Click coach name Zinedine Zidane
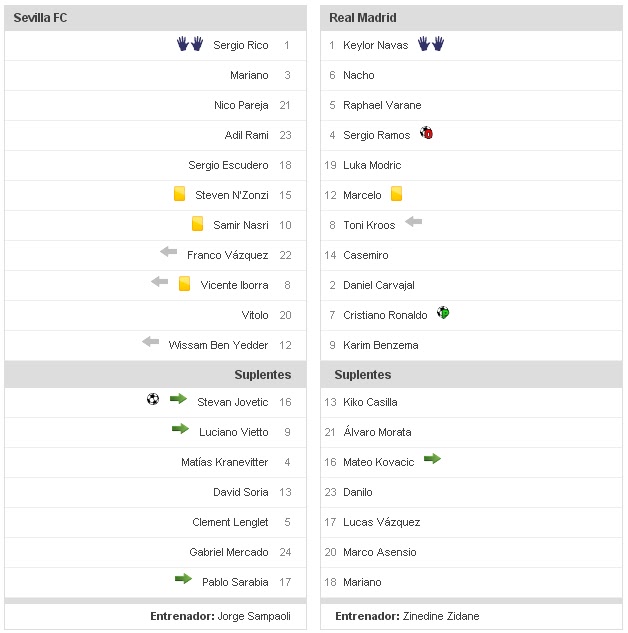628x633 pixels. [x=440, y=617]
